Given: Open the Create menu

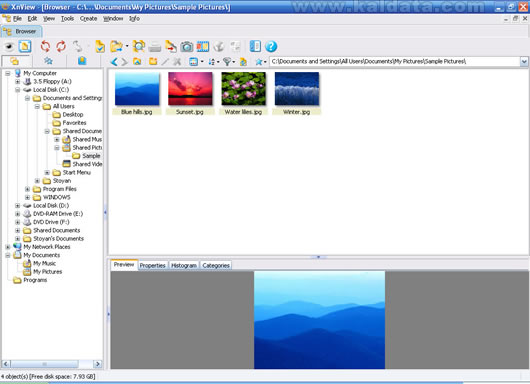Looking at the screenshot, I should point(89,19).
